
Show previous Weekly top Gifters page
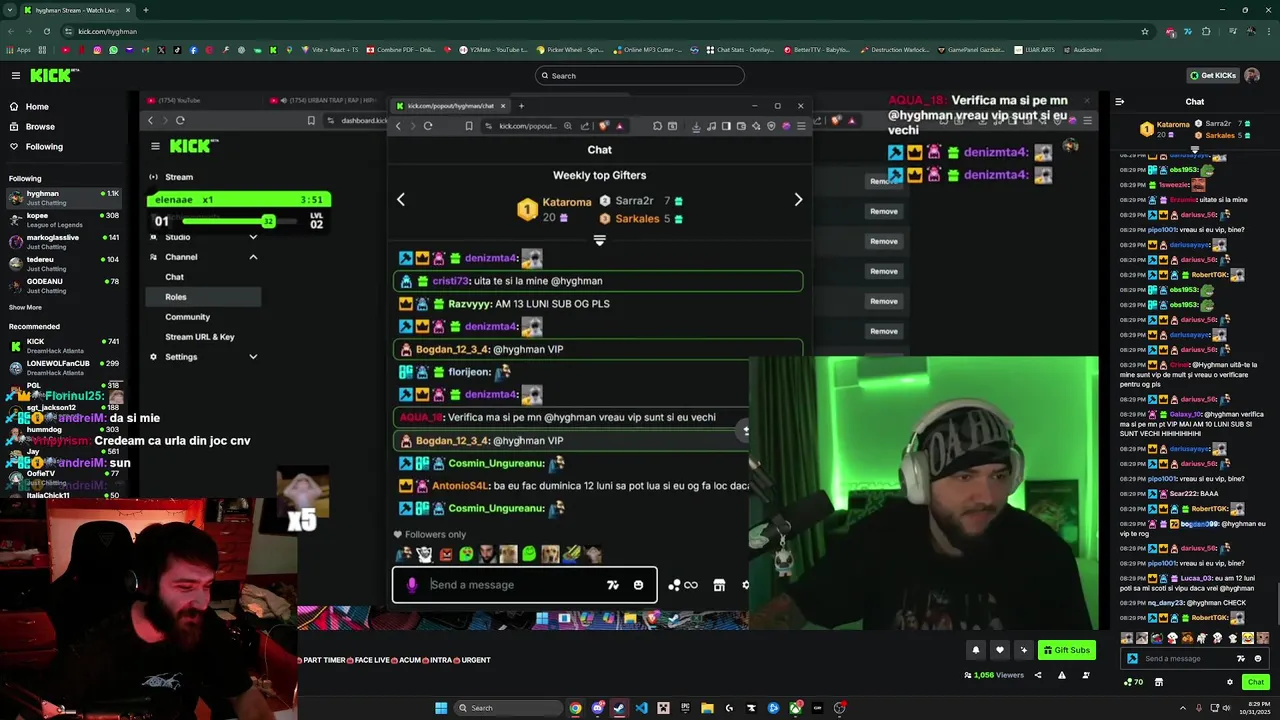[x=401, y=200]
